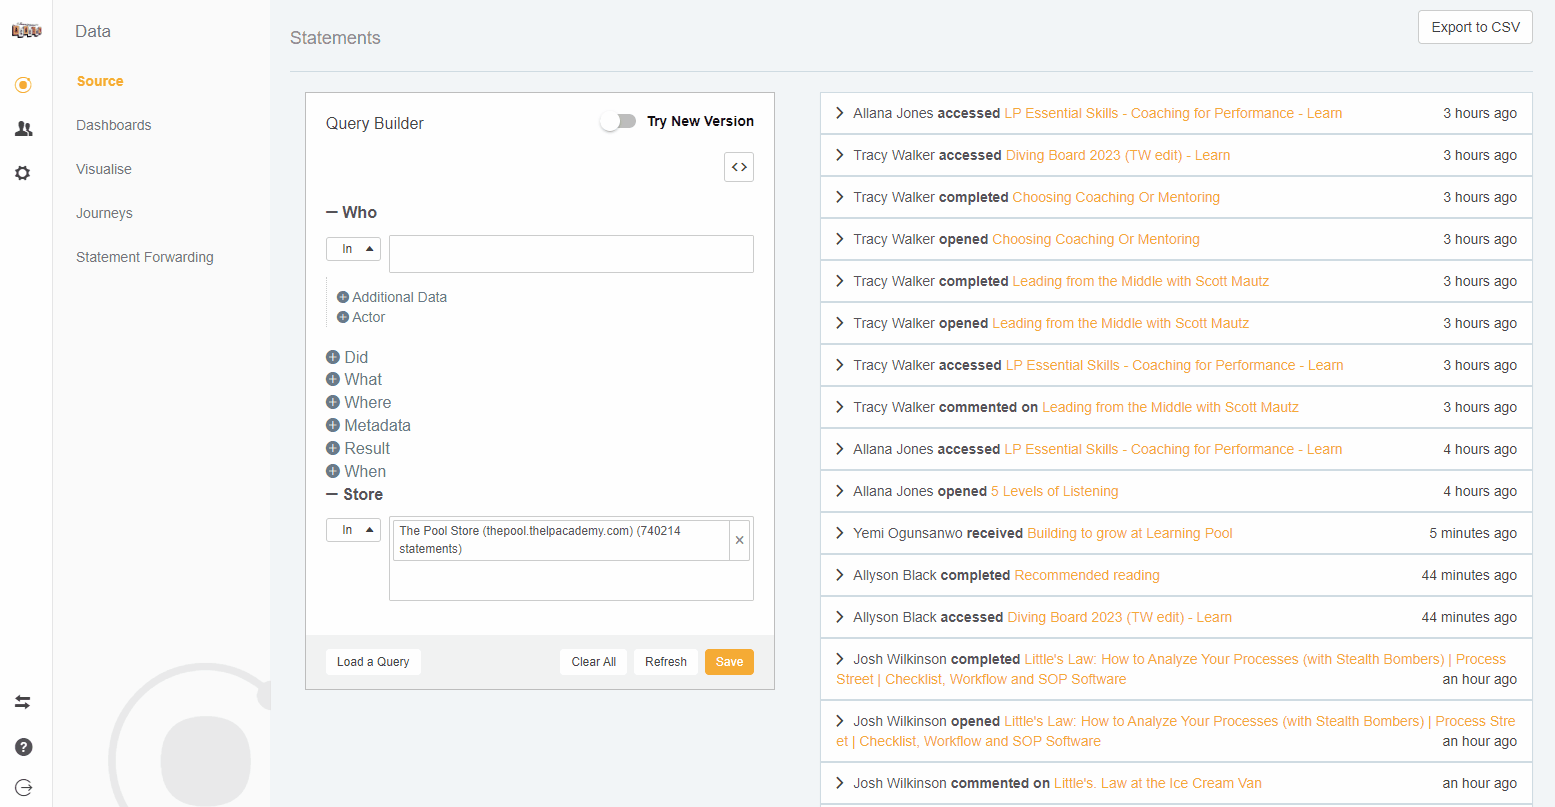This screenshot has width=1555, height=807.
Task: Expand Tracy Walker completed Choosing Coaching statement
Action: [x=840, y=197]
